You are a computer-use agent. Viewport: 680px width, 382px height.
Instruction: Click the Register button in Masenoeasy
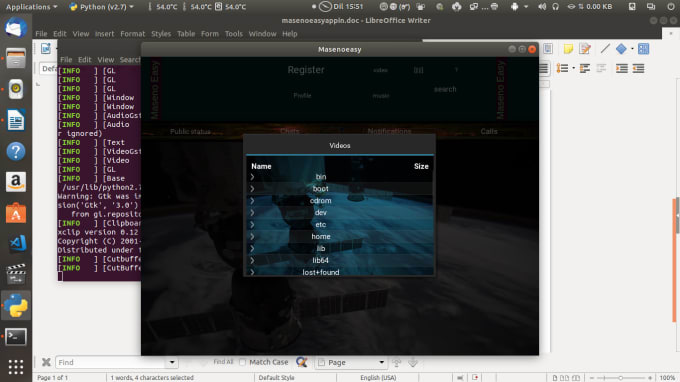click(x=306, y=70)
